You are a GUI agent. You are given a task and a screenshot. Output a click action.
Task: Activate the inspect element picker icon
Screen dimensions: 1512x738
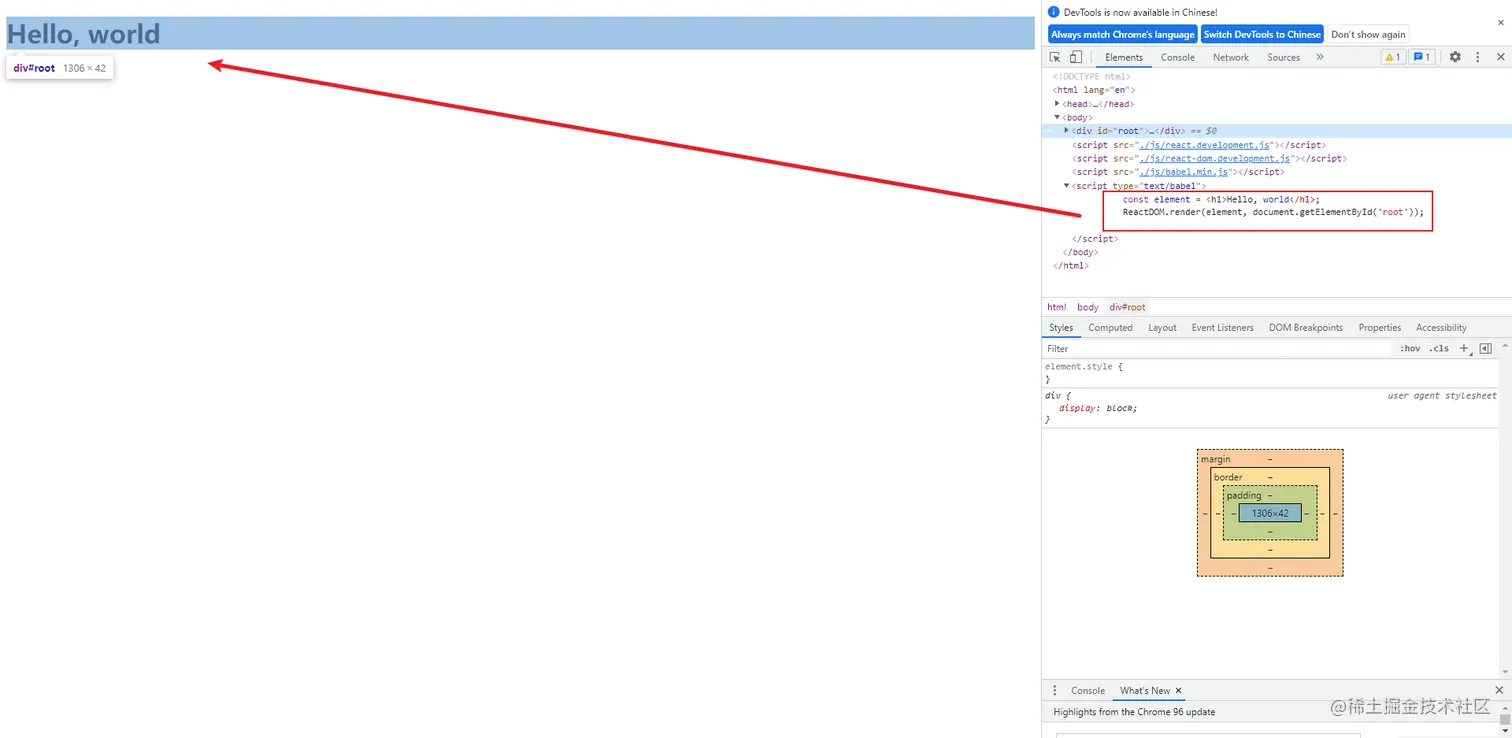[1055, 57]
